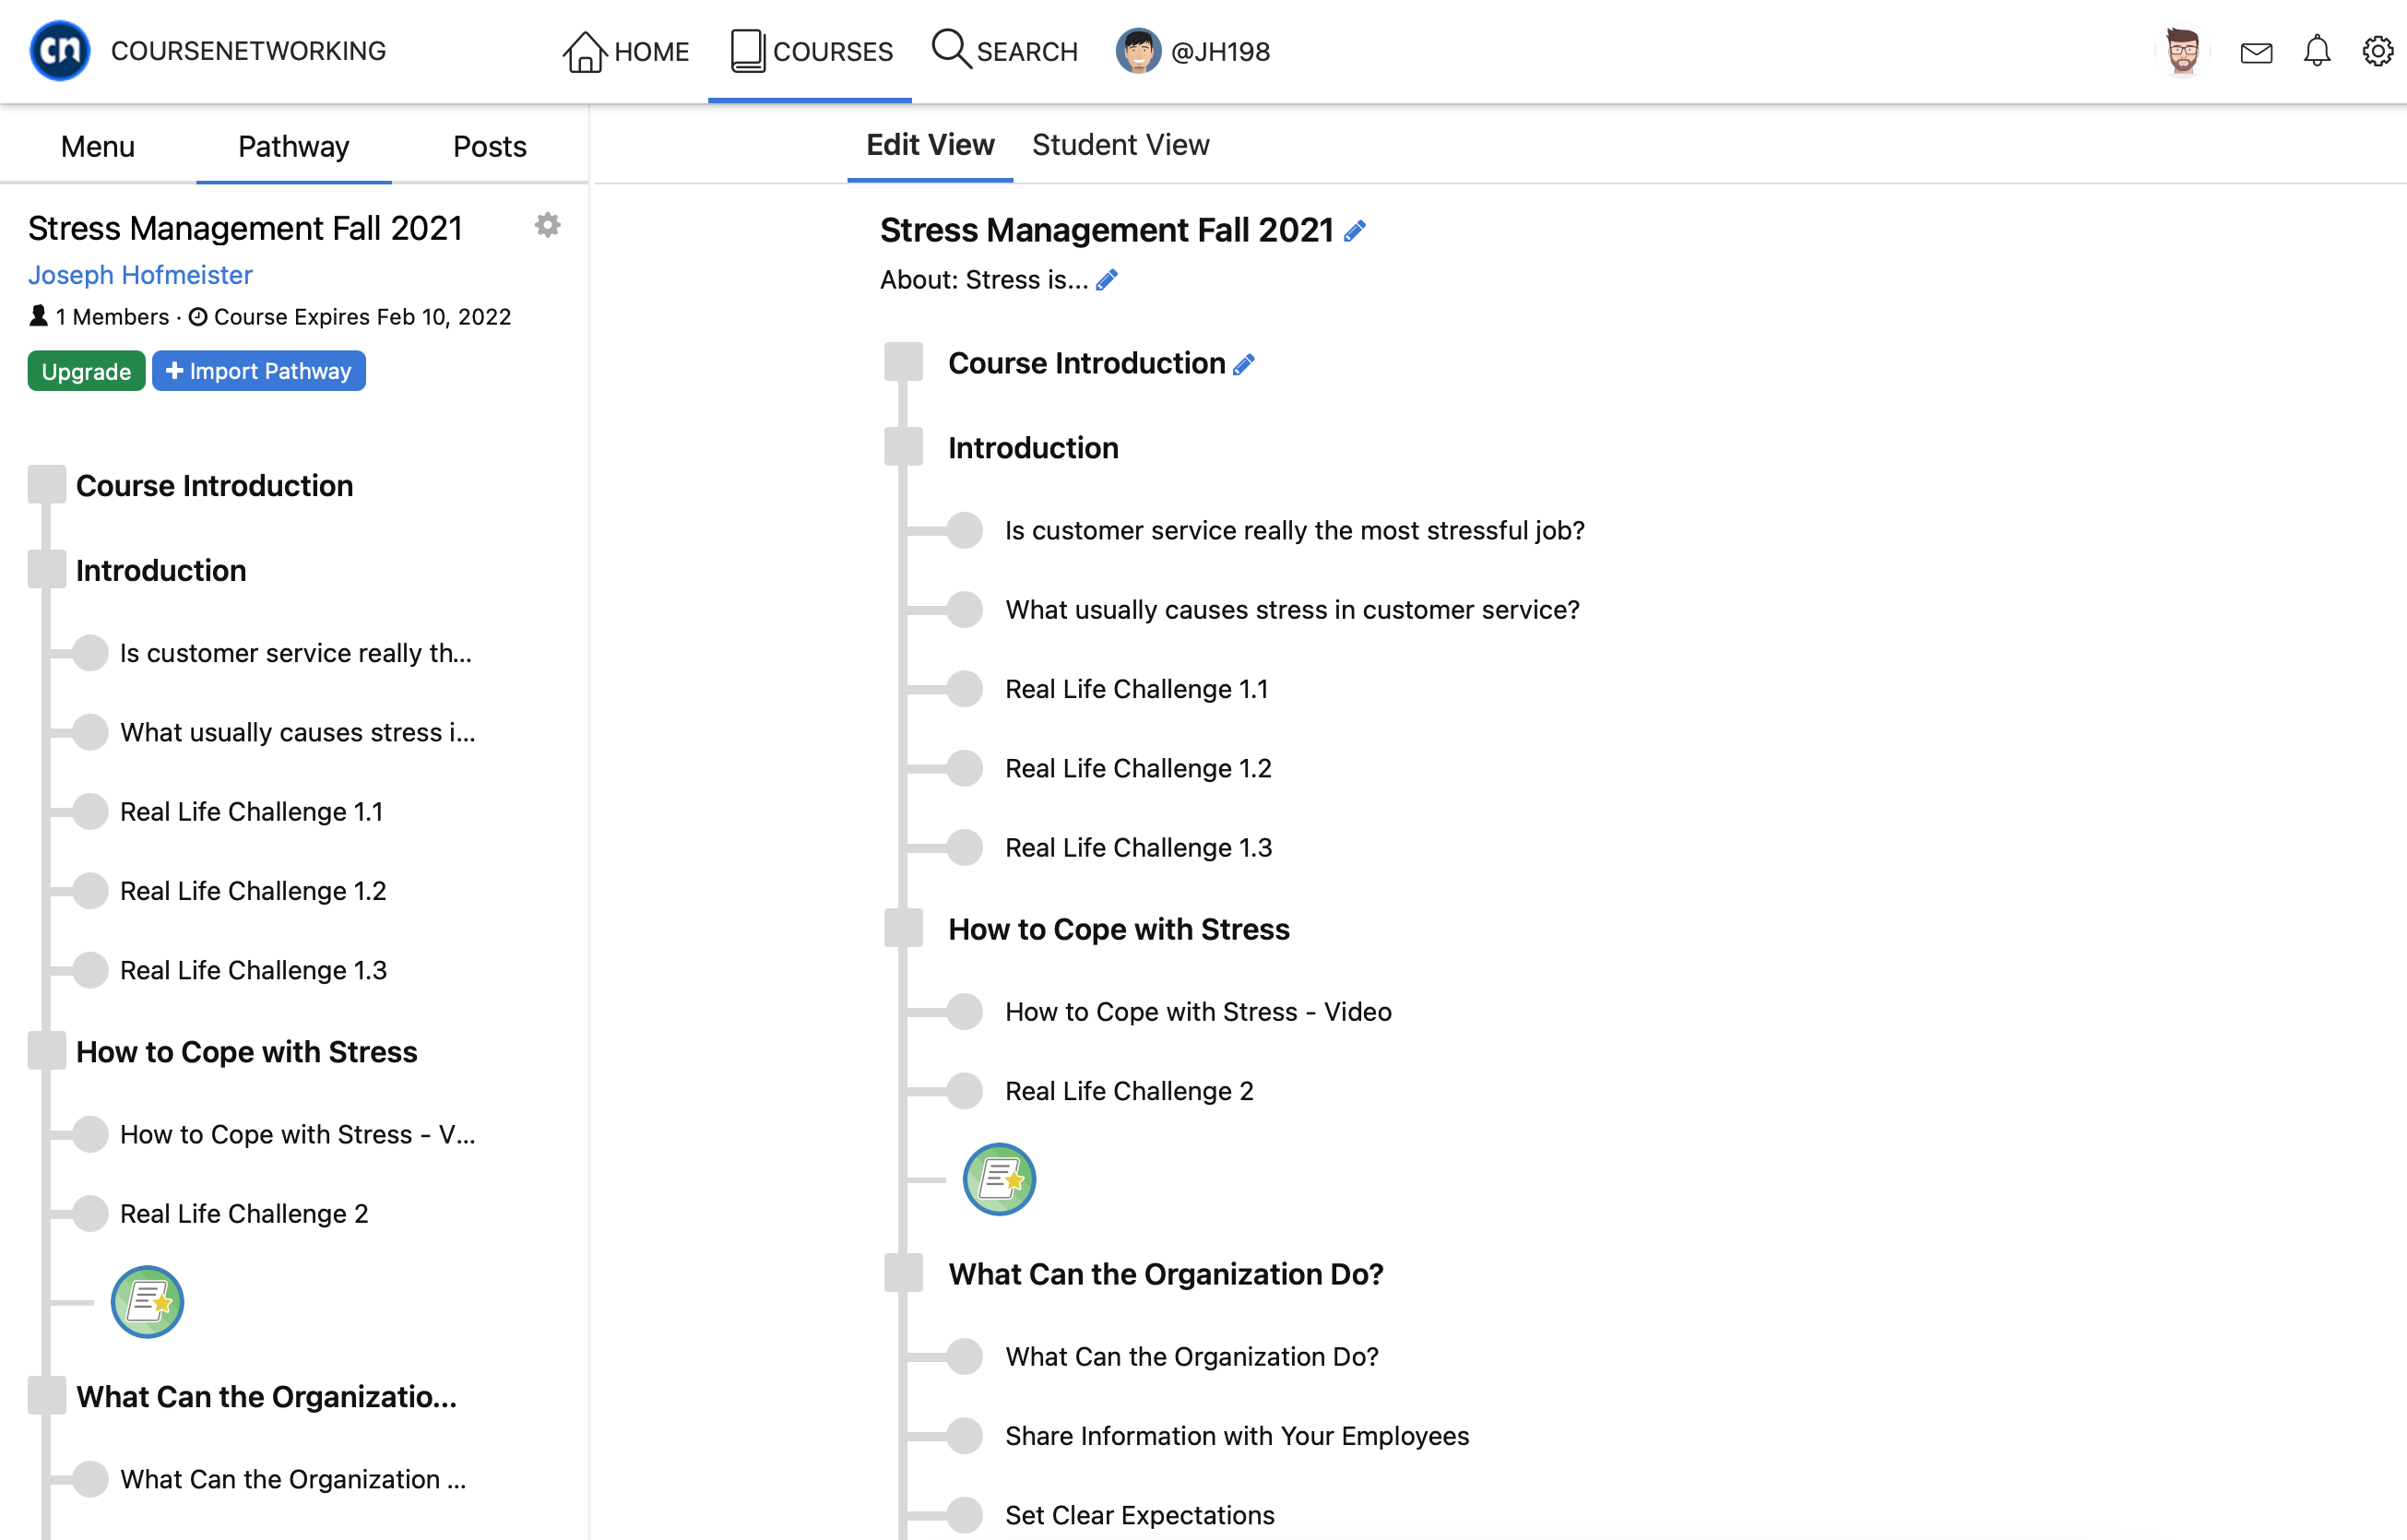
Task: Select sidebar How to Cope with Stress section
Action: pyautogui.click(x=247, y=1052)
